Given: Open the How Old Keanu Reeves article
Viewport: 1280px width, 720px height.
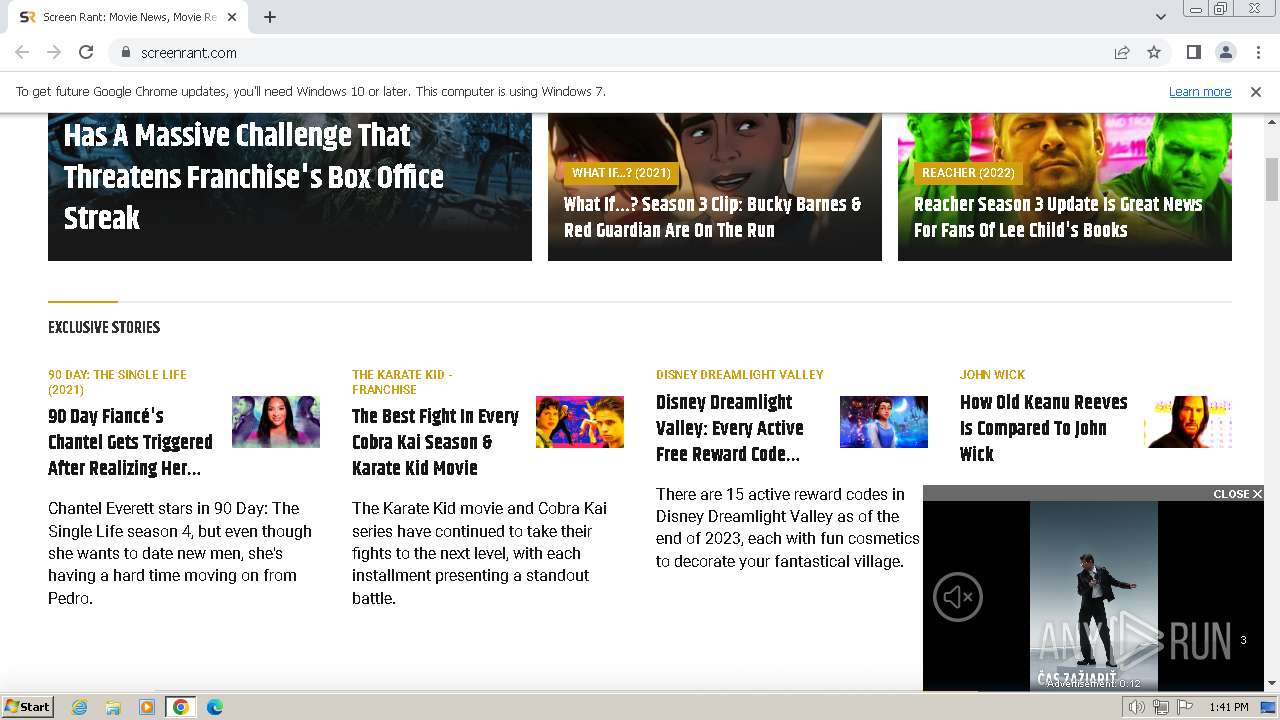Looking at the screenshot, I should 1043,428.
